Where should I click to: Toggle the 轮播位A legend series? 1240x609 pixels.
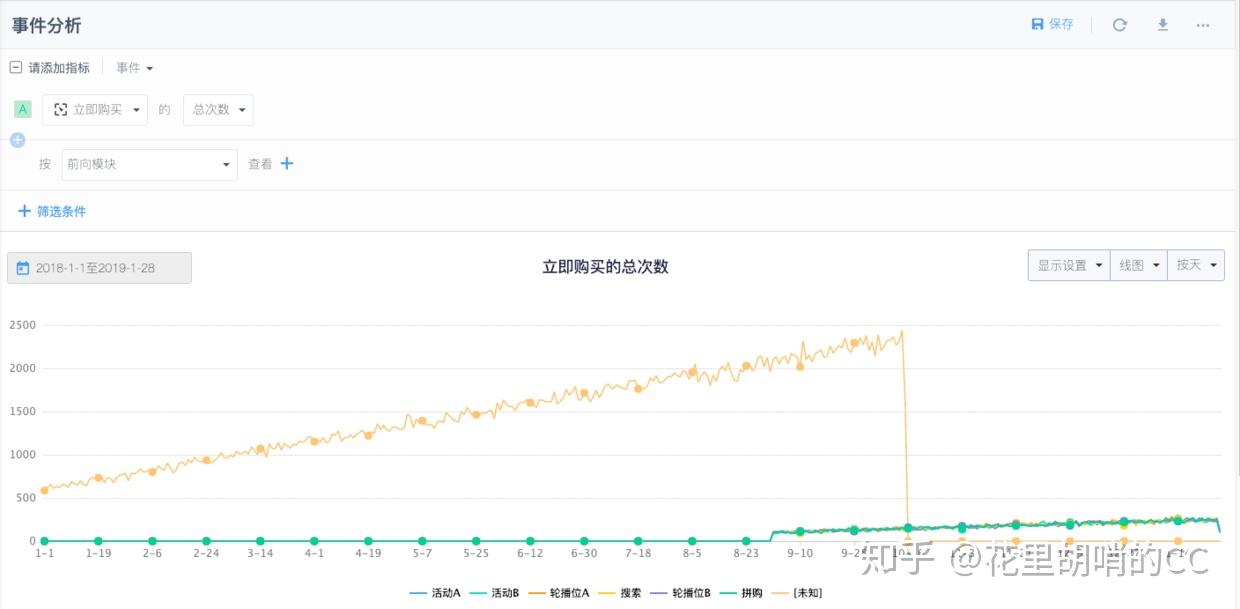click(559, 593)
